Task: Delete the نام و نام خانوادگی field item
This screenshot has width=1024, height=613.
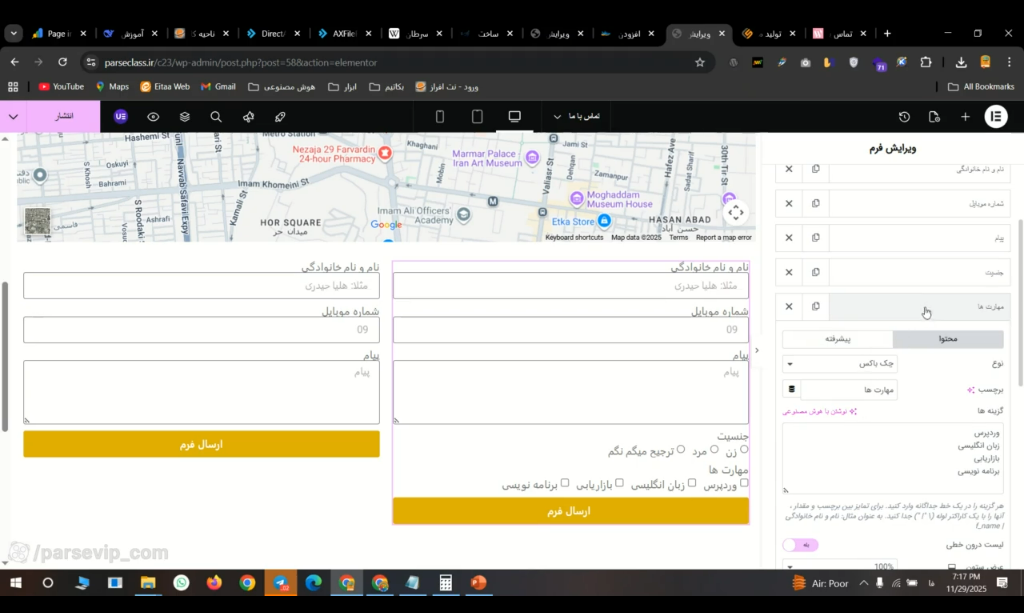Action: coord(789,169)
